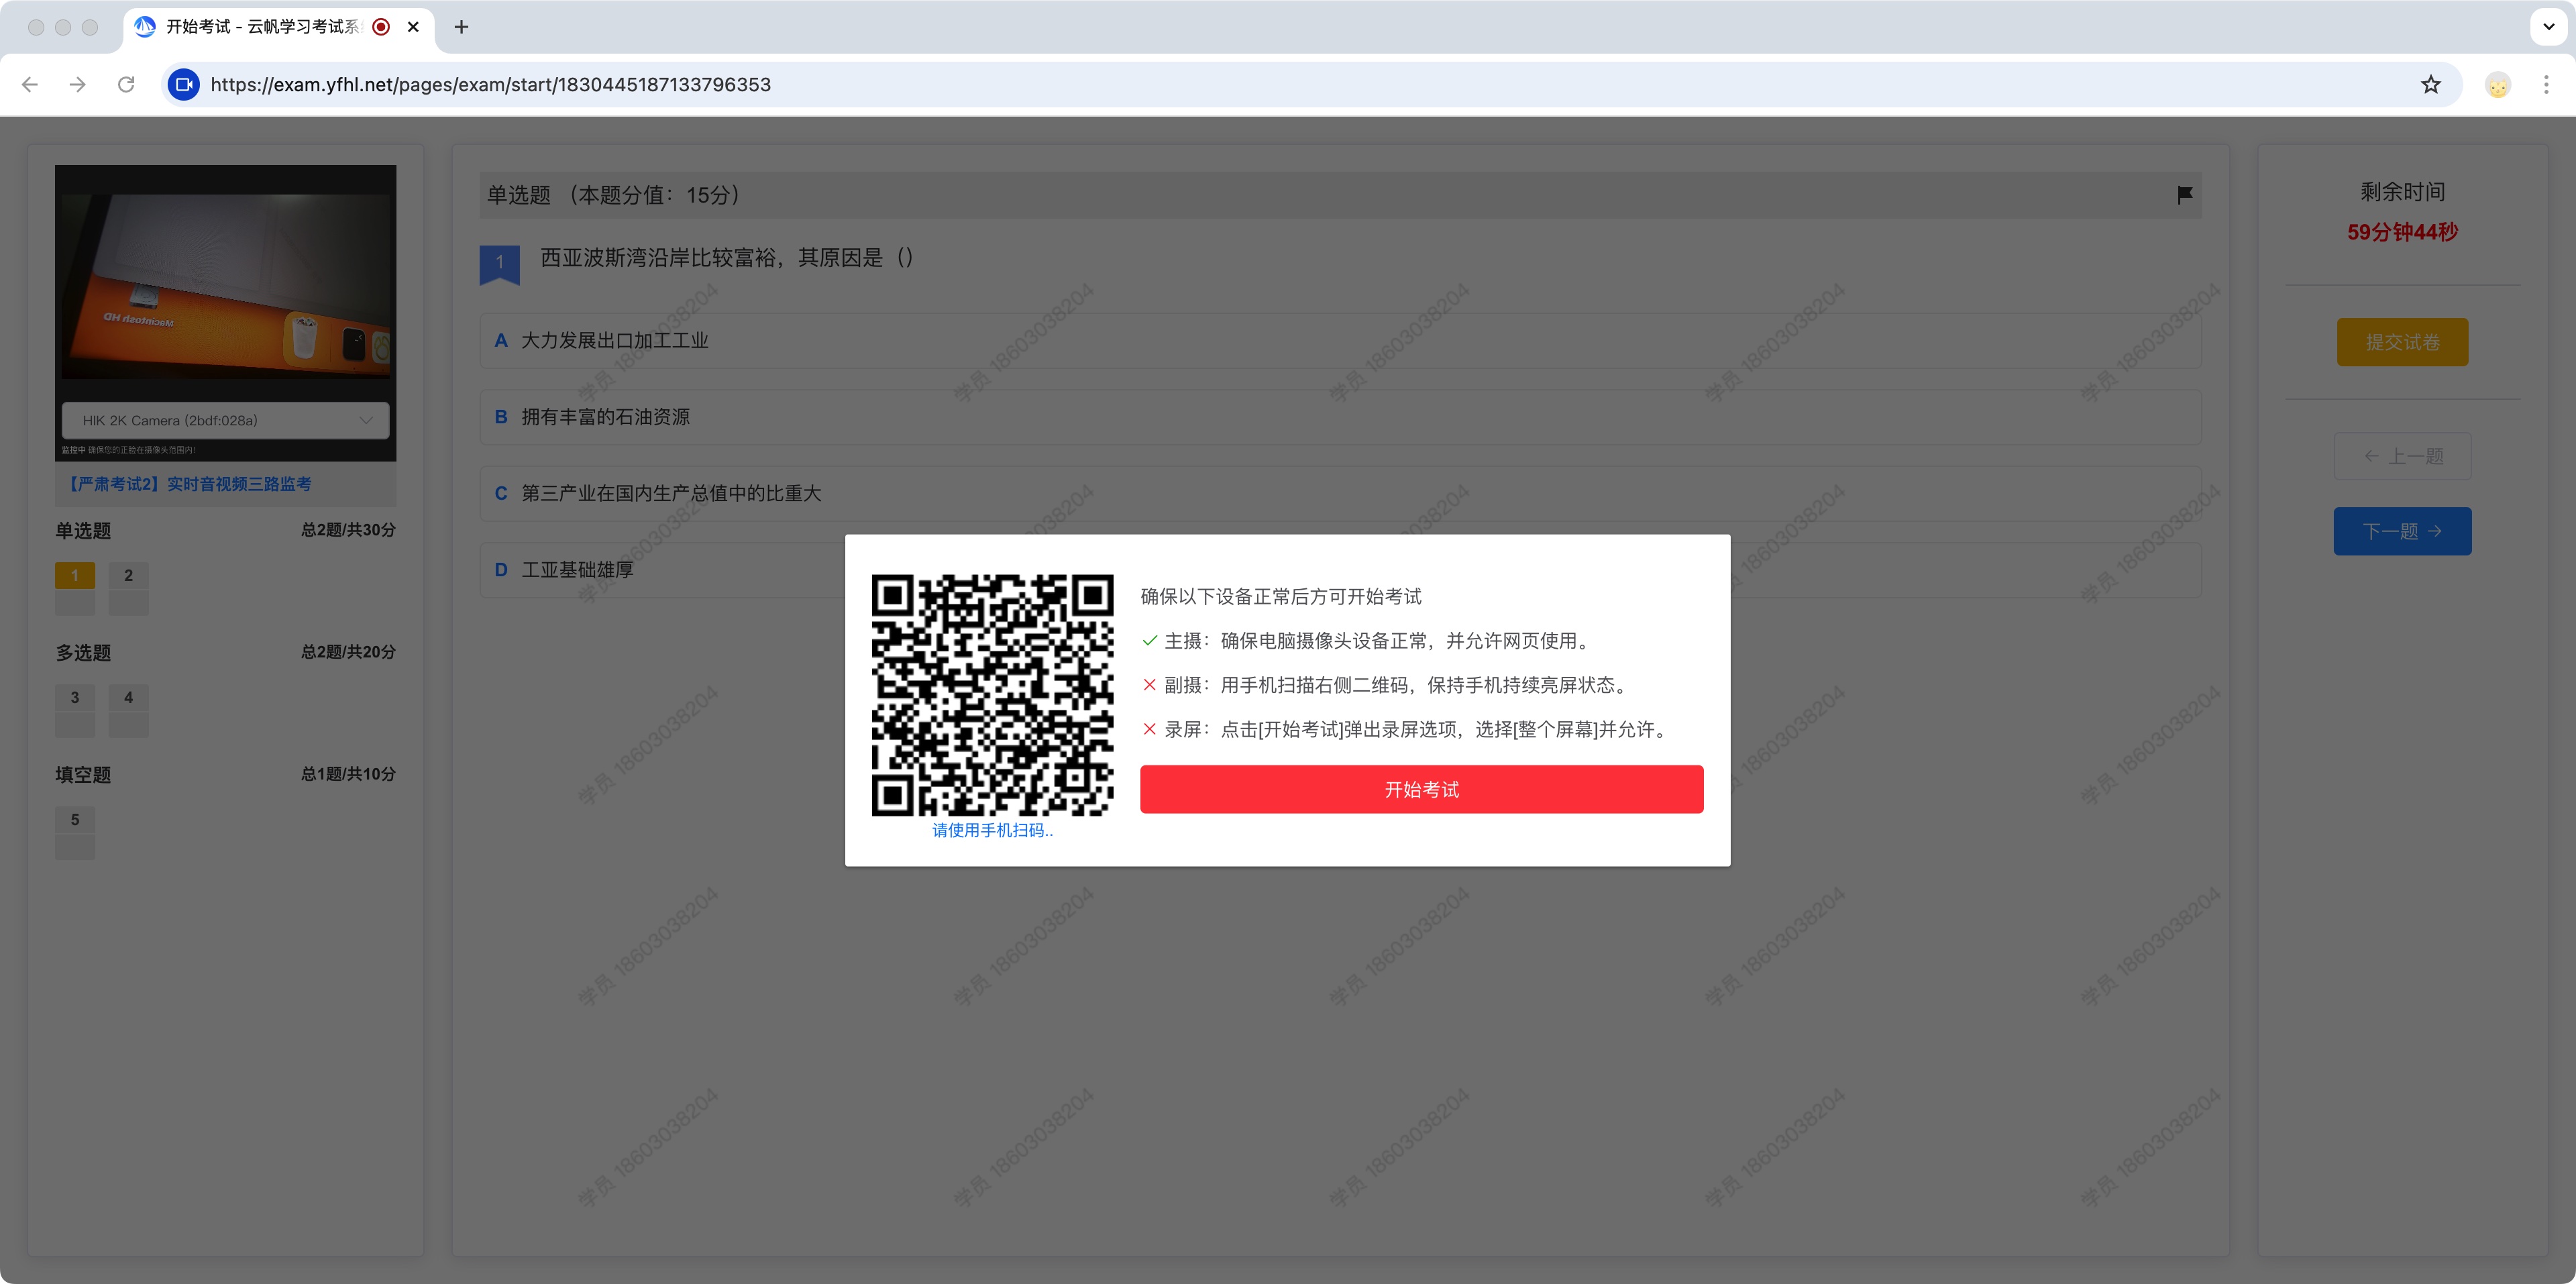Click the recording indicator on the tab

coord(381,27)
